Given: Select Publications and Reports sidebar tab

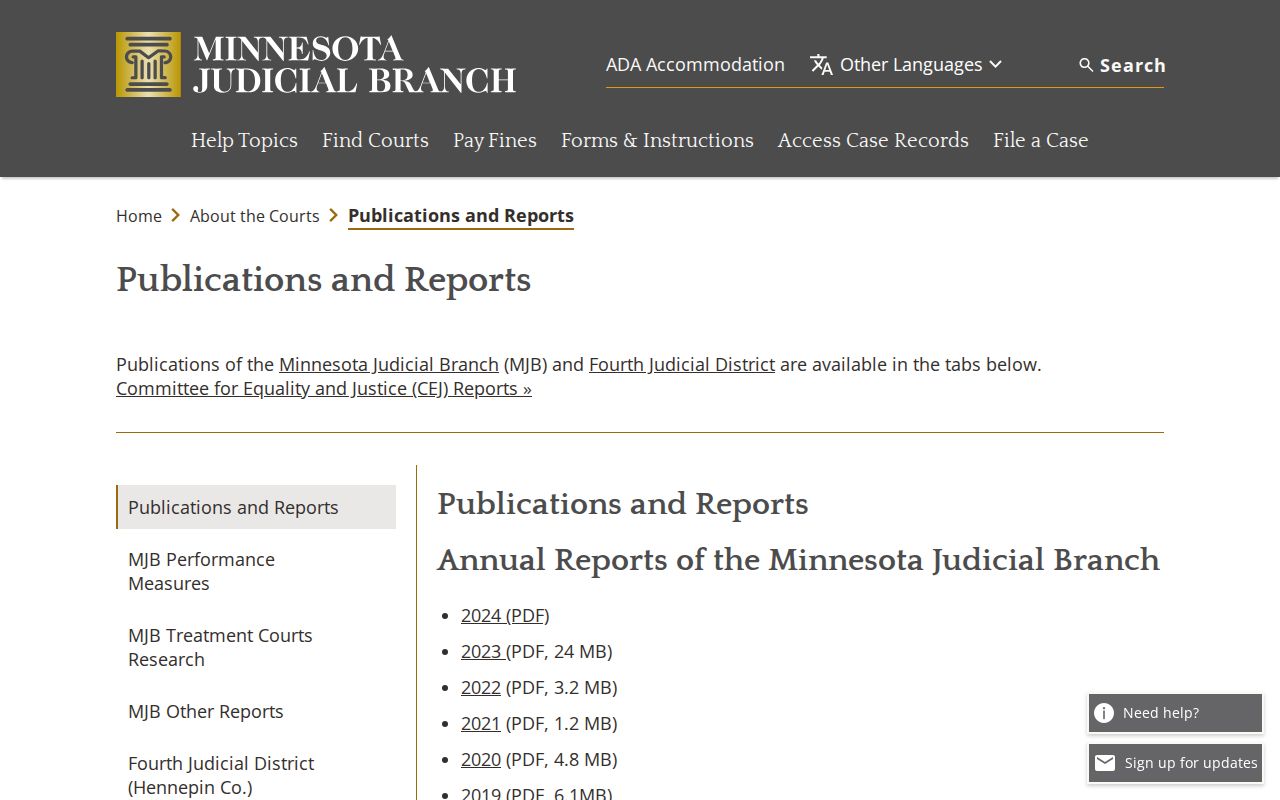Looking at the screenshot, I should pyautogui.click(x=256, y=507).
